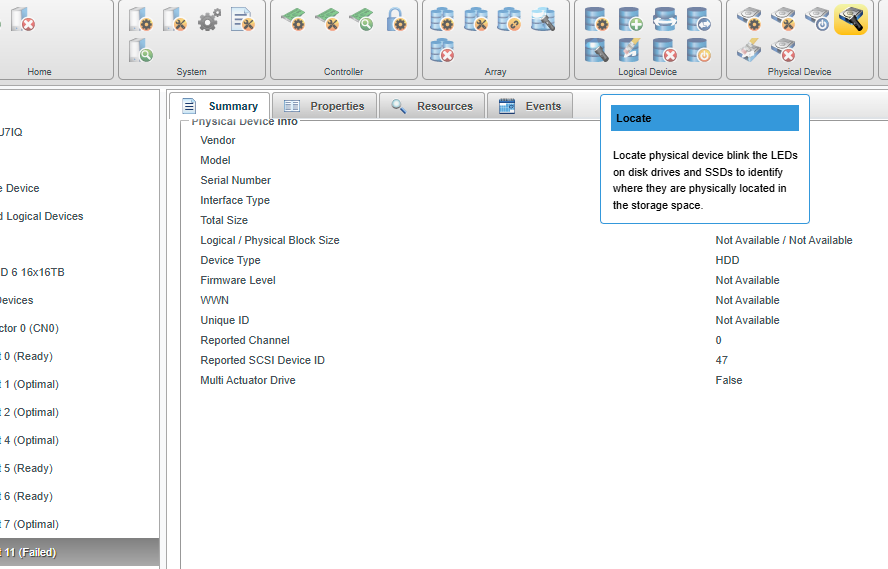
Task: Click the controller rescan magnifier card icon
Action: click(361, 19)
